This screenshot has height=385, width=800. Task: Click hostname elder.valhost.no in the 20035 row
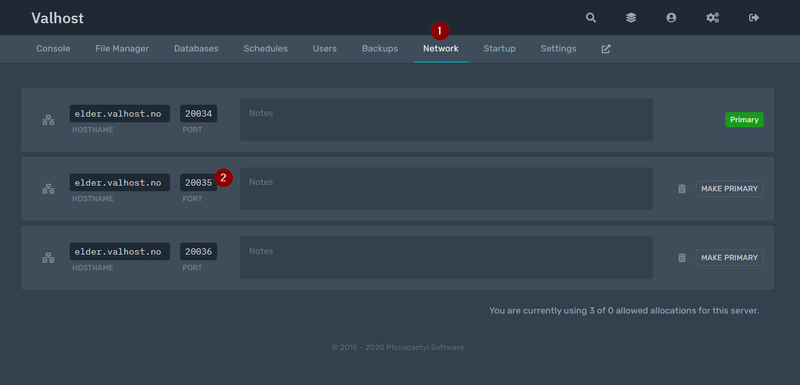pos(119,183)
